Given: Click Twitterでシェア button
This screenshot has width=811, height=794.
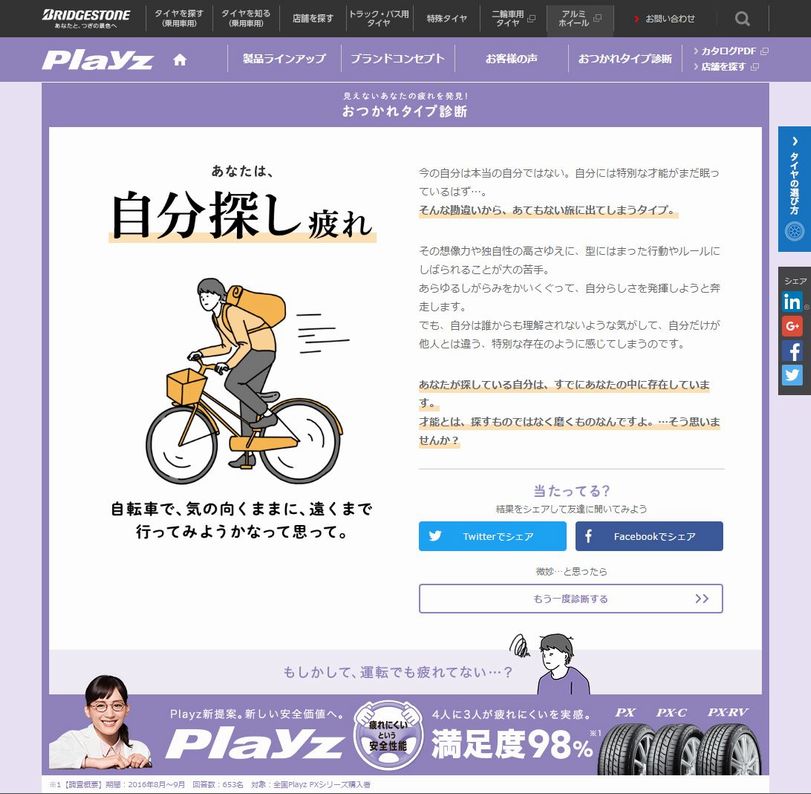Looking at the screenshot, I should pyautogui.click(x=492, y=536).
